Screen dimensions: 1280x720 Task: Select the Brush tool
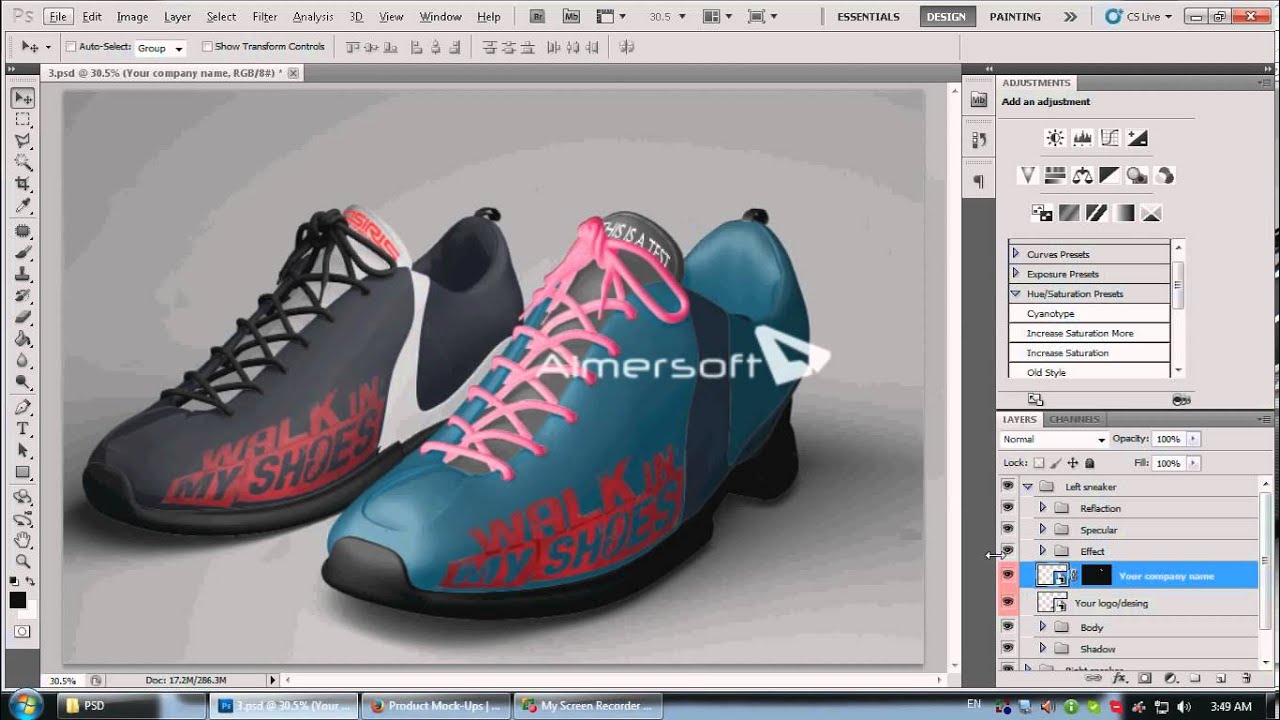click(23, 253)
